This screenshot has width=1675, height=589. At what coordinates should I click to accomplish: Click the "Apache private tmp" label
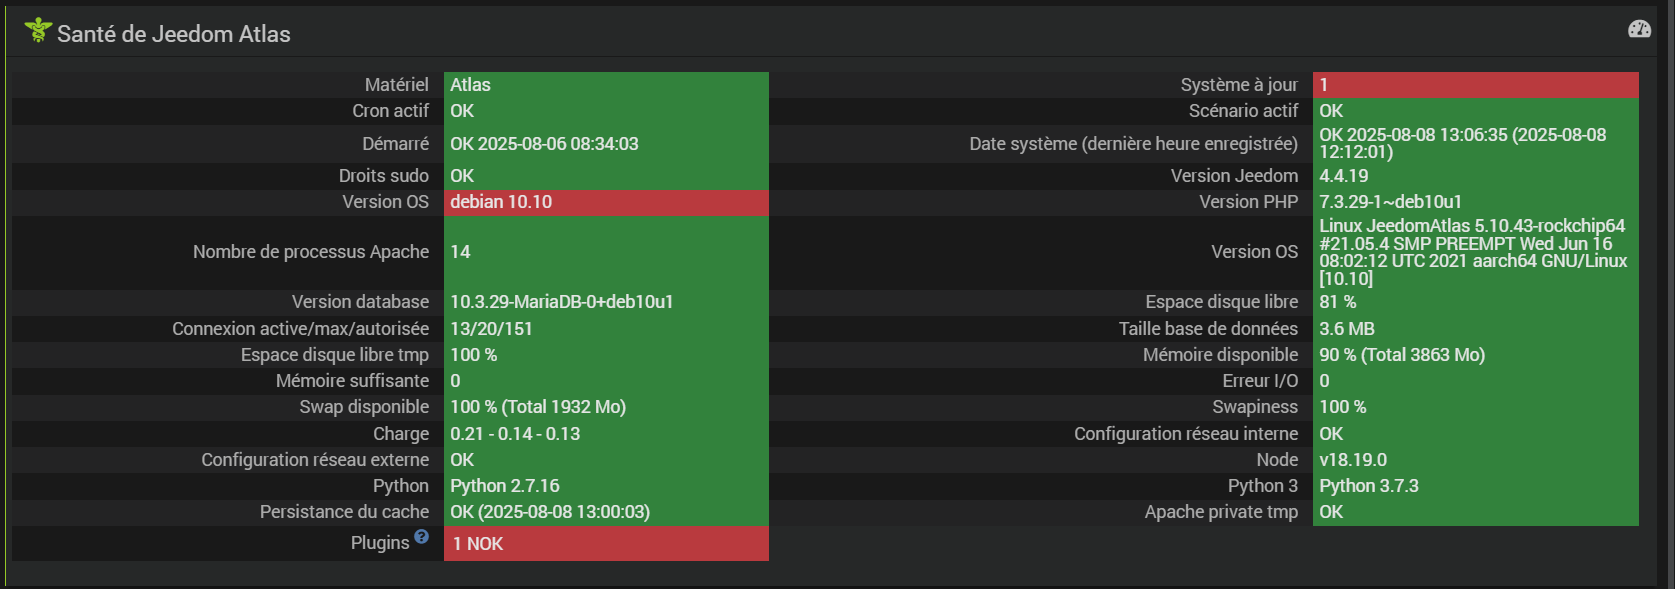(x=1221, y=512)
